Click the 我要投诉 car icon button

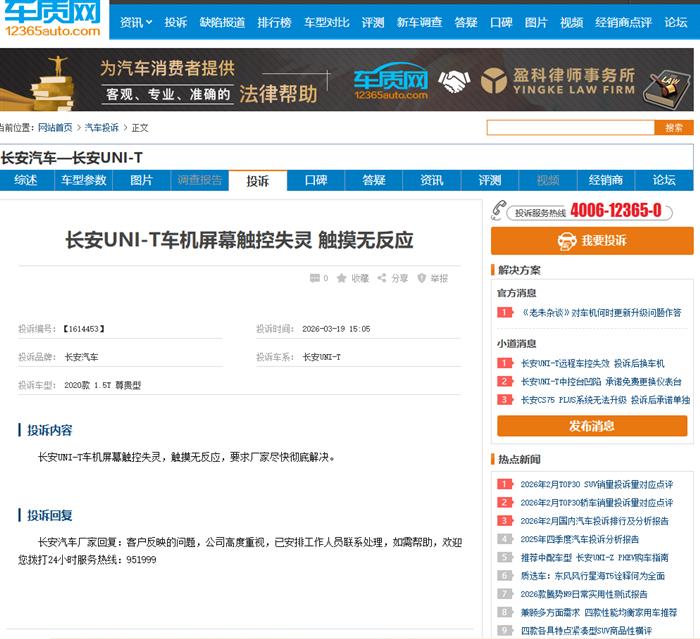[566, 241]
